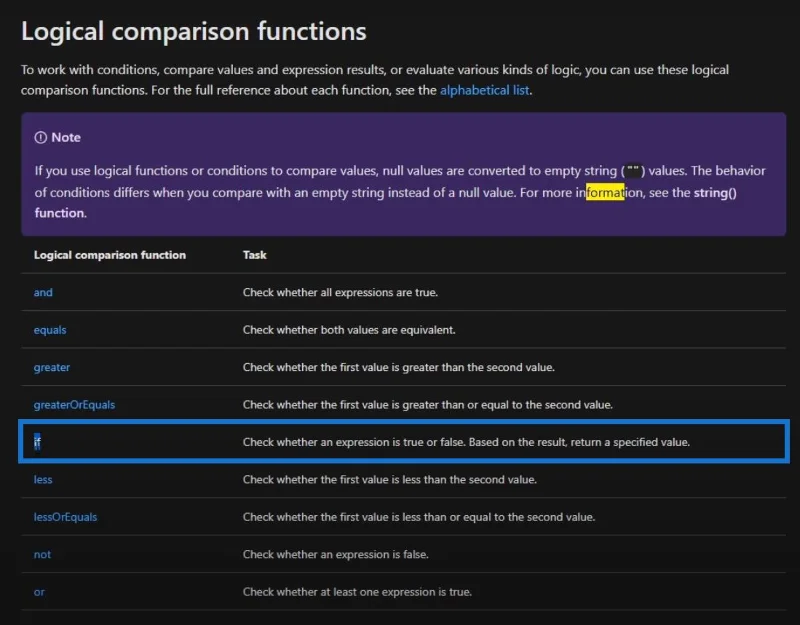This screenshot has height=625, width=800.
Task: Open the 'greater' function link
Action: pyautogui.click(x=52, y=367)
